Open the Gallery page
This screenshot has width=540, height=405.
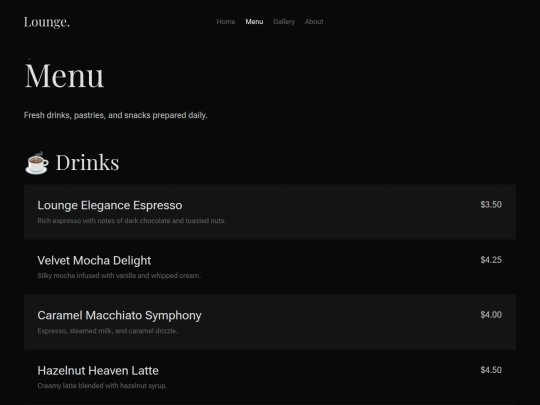(284, 22)
